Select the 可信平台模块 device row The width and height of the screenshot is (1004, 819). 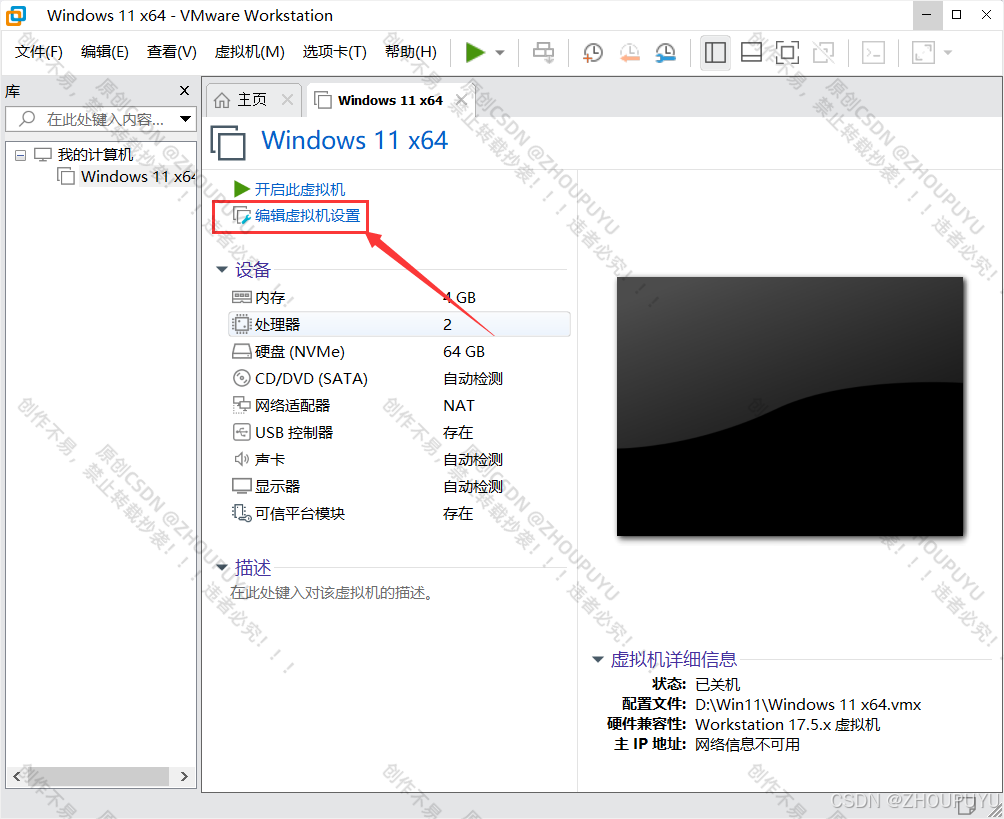pos(400,513)
